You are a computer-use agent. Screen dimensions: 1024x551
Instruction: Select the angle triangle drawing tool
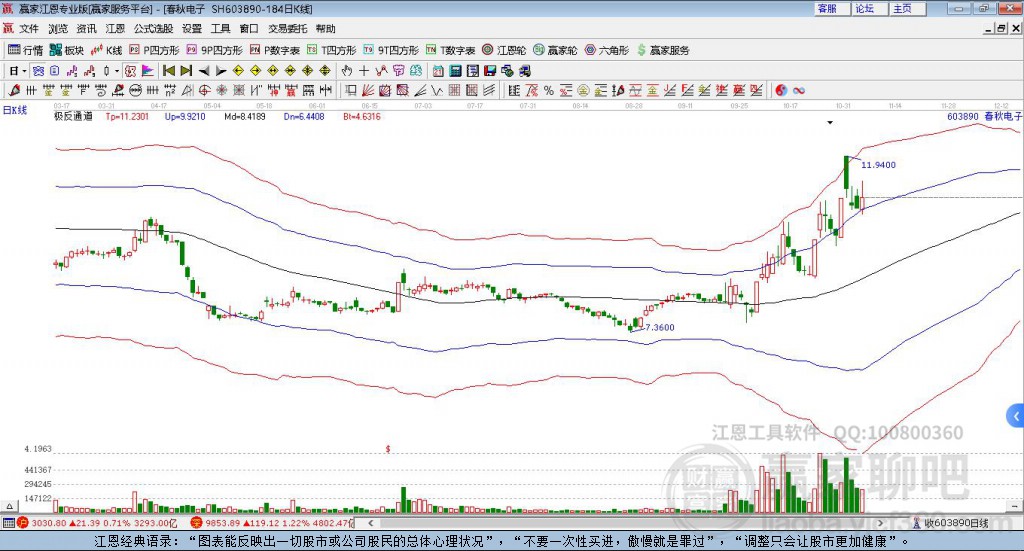pos(187,91)
